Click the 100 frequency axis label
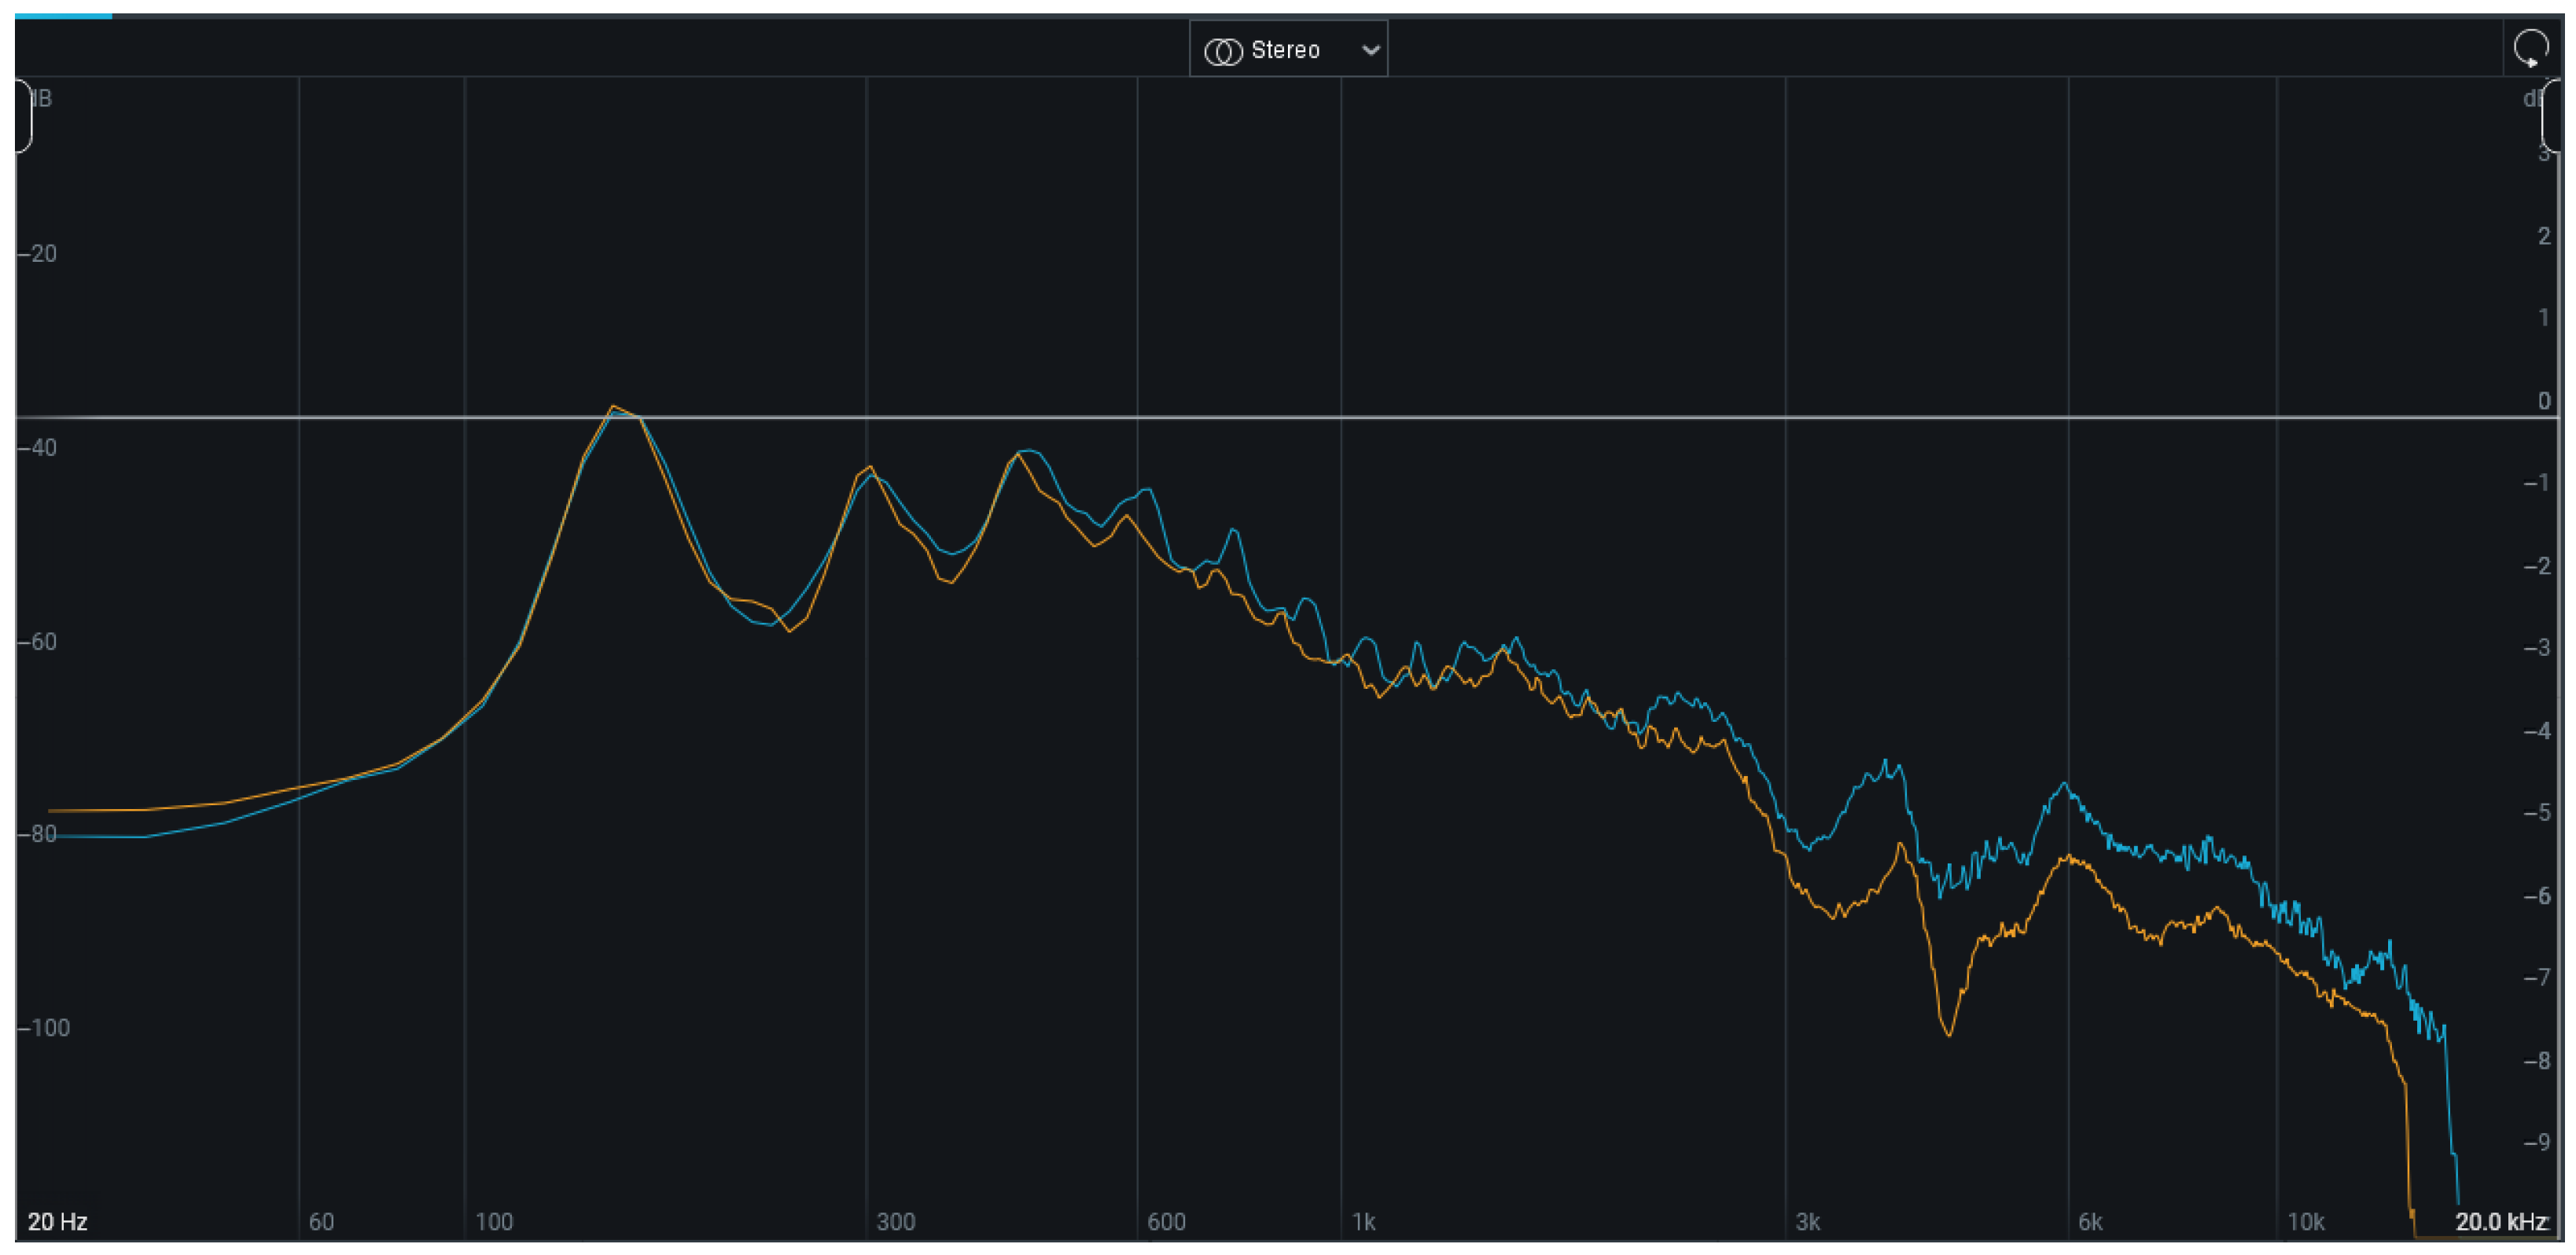Viewport: 2576px width, 1255px height. pos(493,1222)
